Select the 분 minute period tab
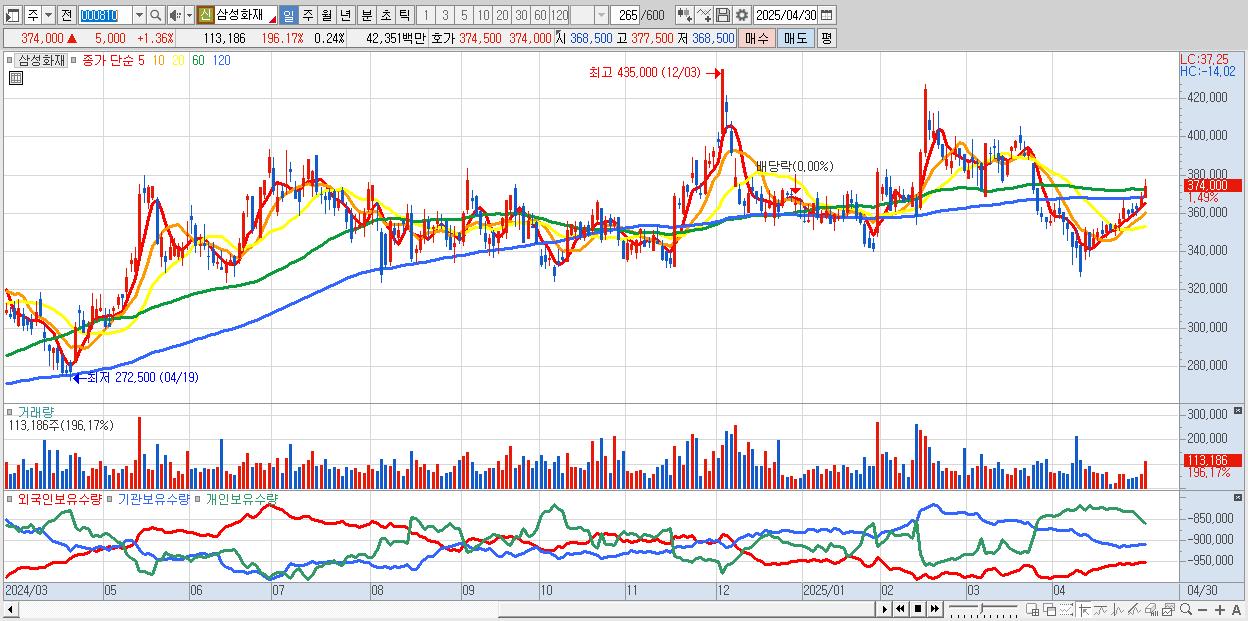The image size is (1248, 621). pos(367,16)
